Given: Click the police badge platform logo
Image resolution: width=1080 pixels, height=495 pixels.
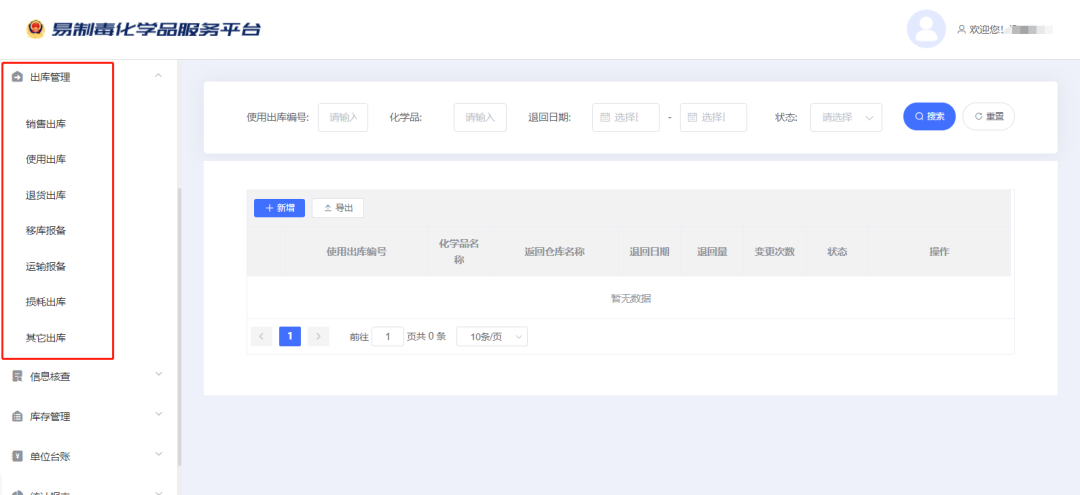Looking at the screenshot, I should pos(36,28).
